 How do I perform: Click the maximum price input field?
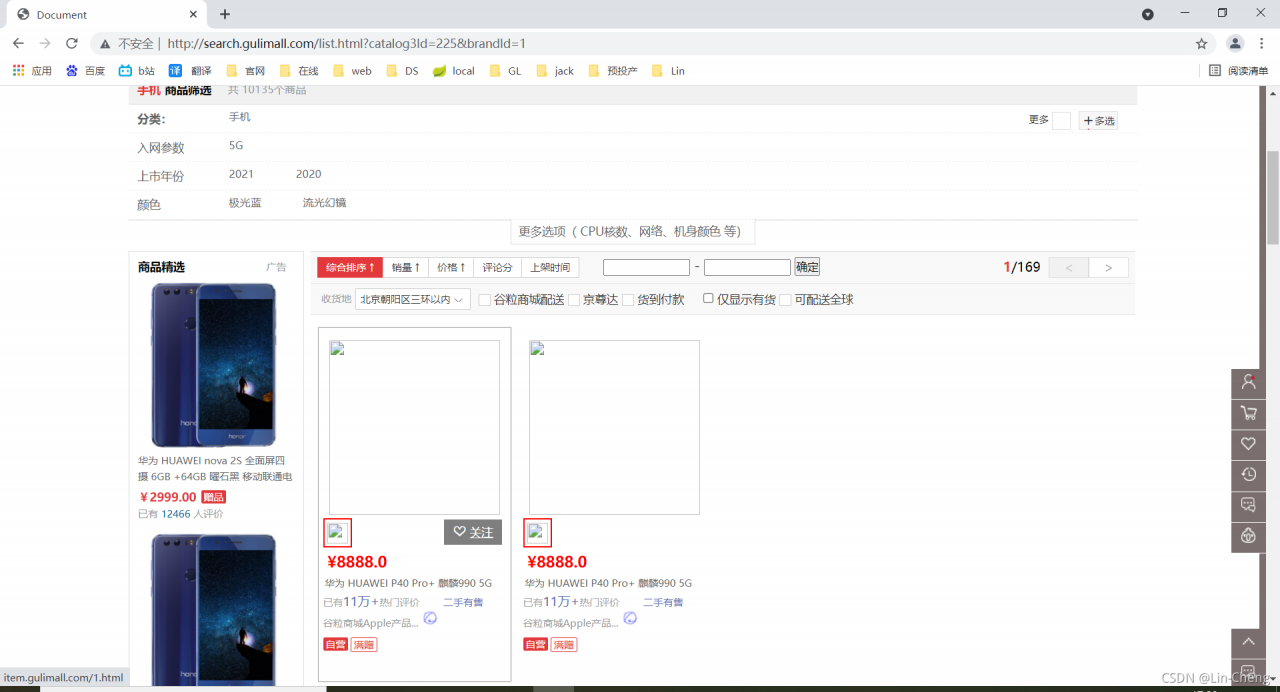747,267
